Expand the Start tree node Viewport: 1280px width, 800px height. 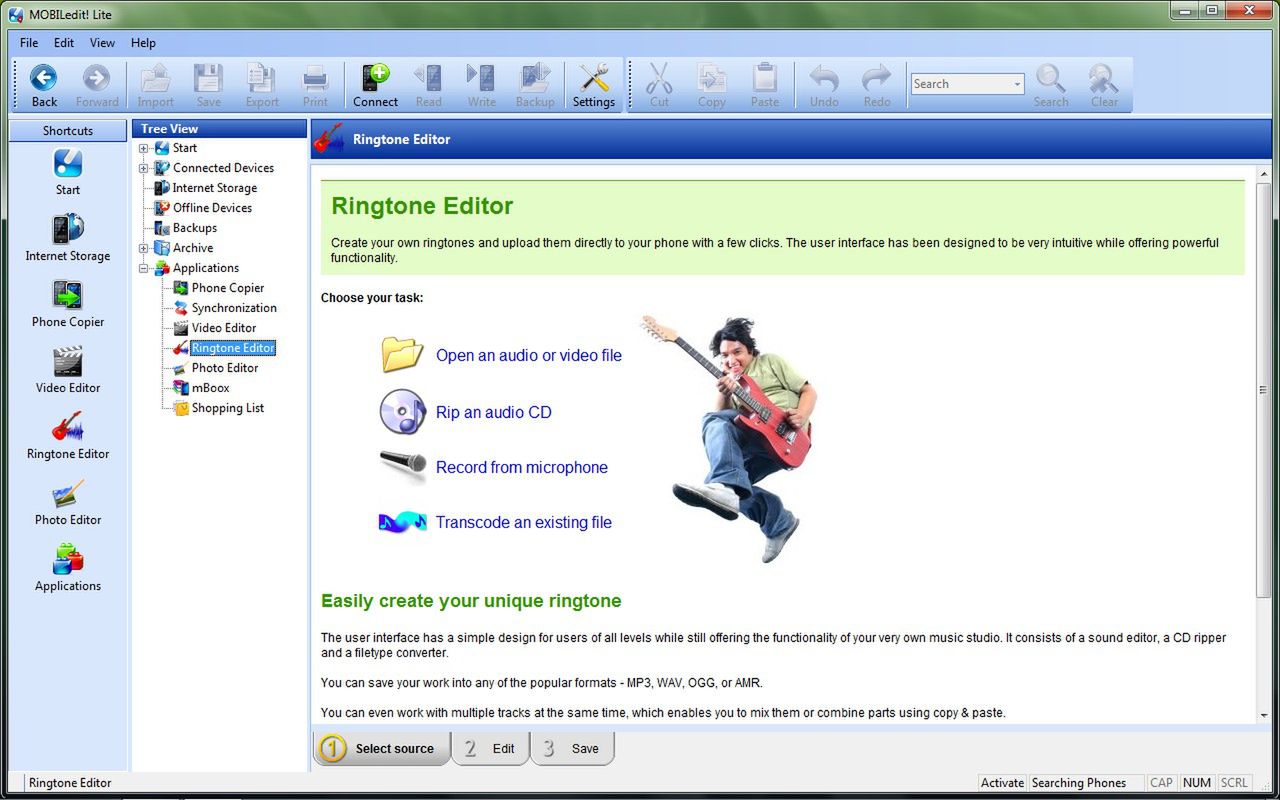(144, 148)
